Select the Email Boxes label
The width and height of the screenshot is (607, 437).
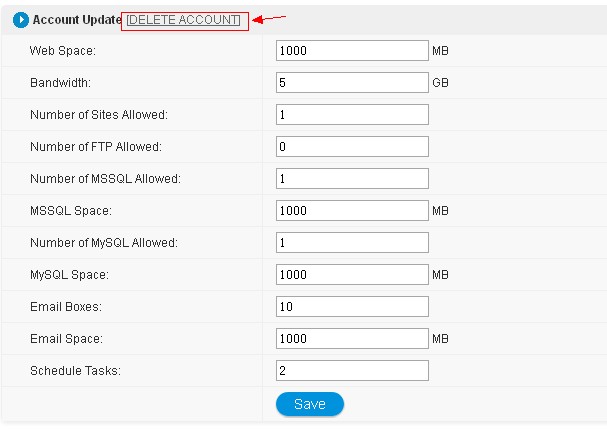(66, 307)
